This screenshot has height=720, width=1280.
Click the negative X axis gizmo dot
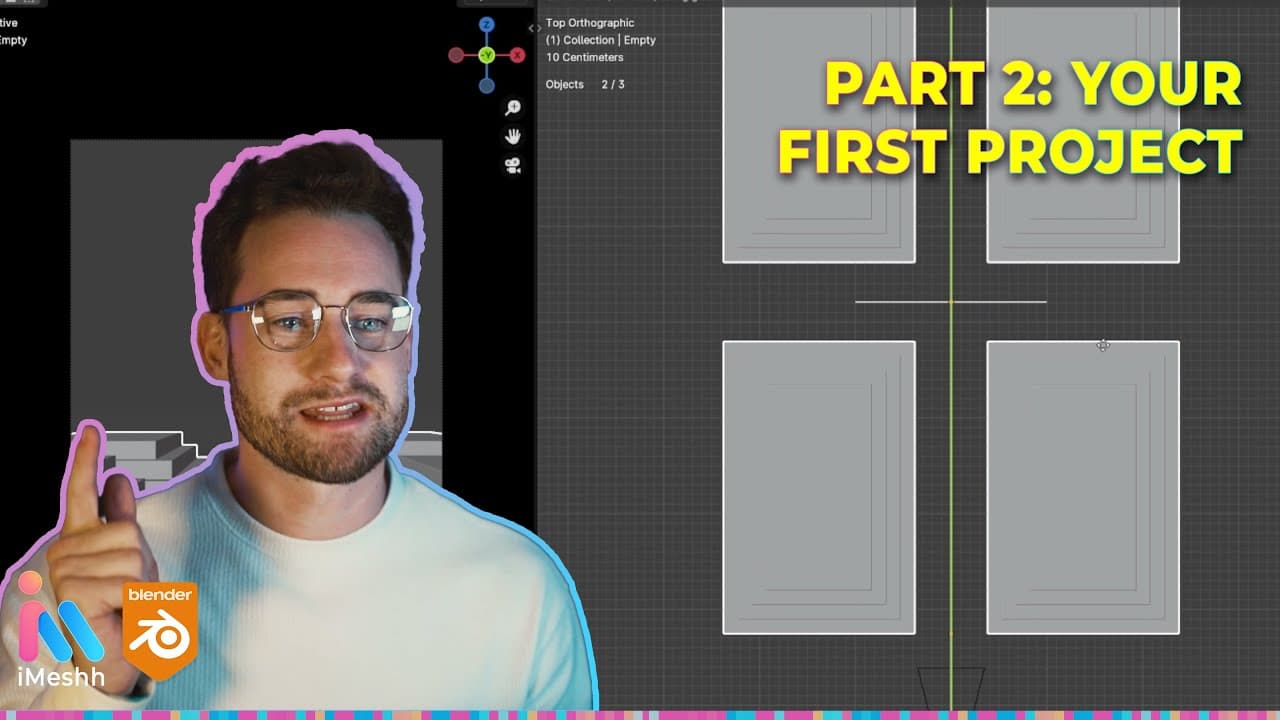click(456, 55)
